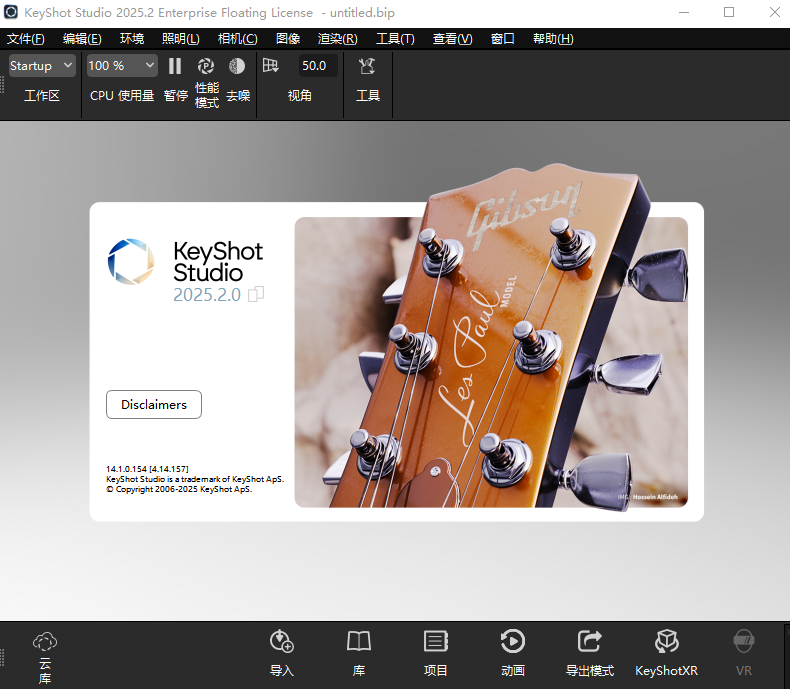The width and height of the screenshot is (790, 689).
Task: Close the KeyShot Studio window
Action: coord(775,12)
